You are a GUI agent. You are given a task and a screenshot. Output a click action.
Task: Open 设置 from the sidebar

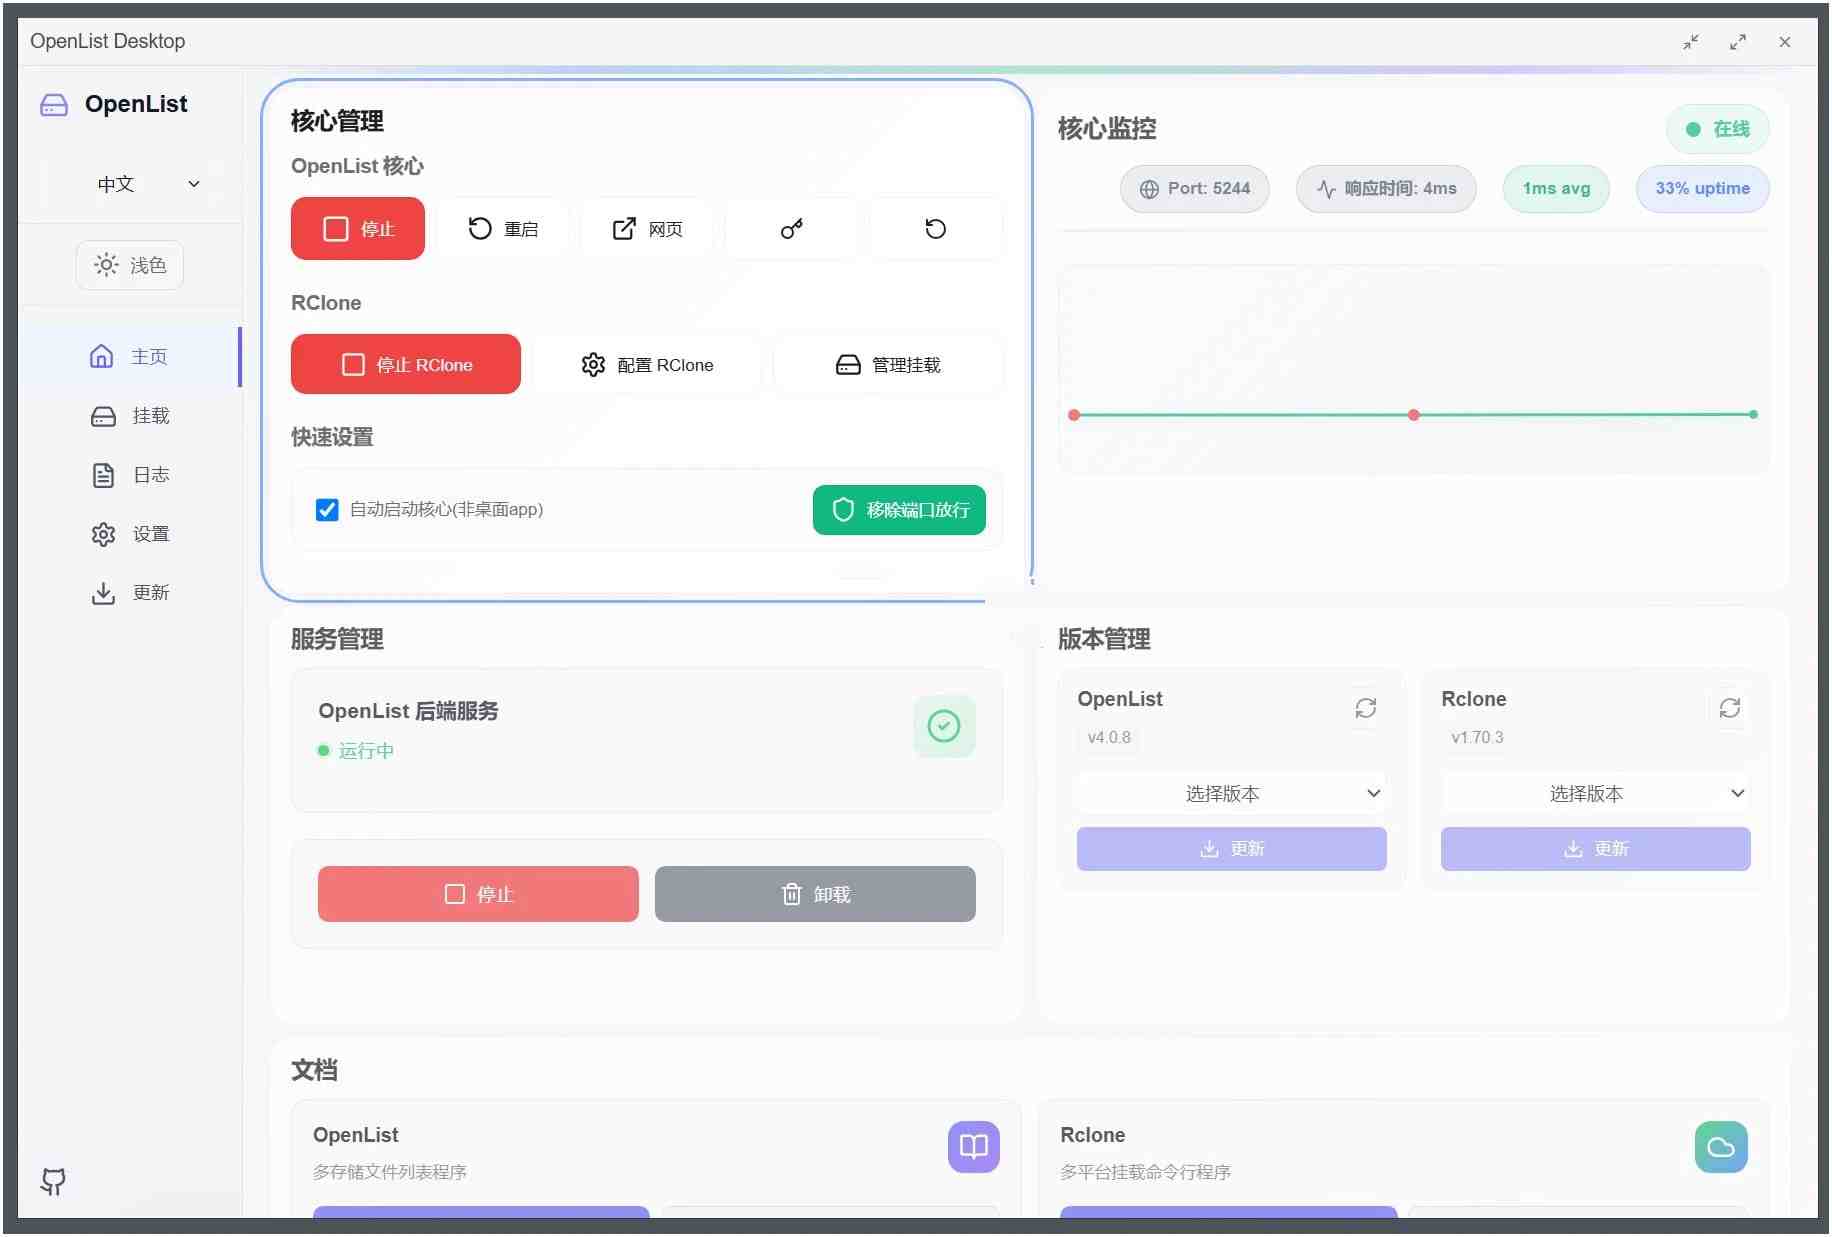tap(129, 534)
